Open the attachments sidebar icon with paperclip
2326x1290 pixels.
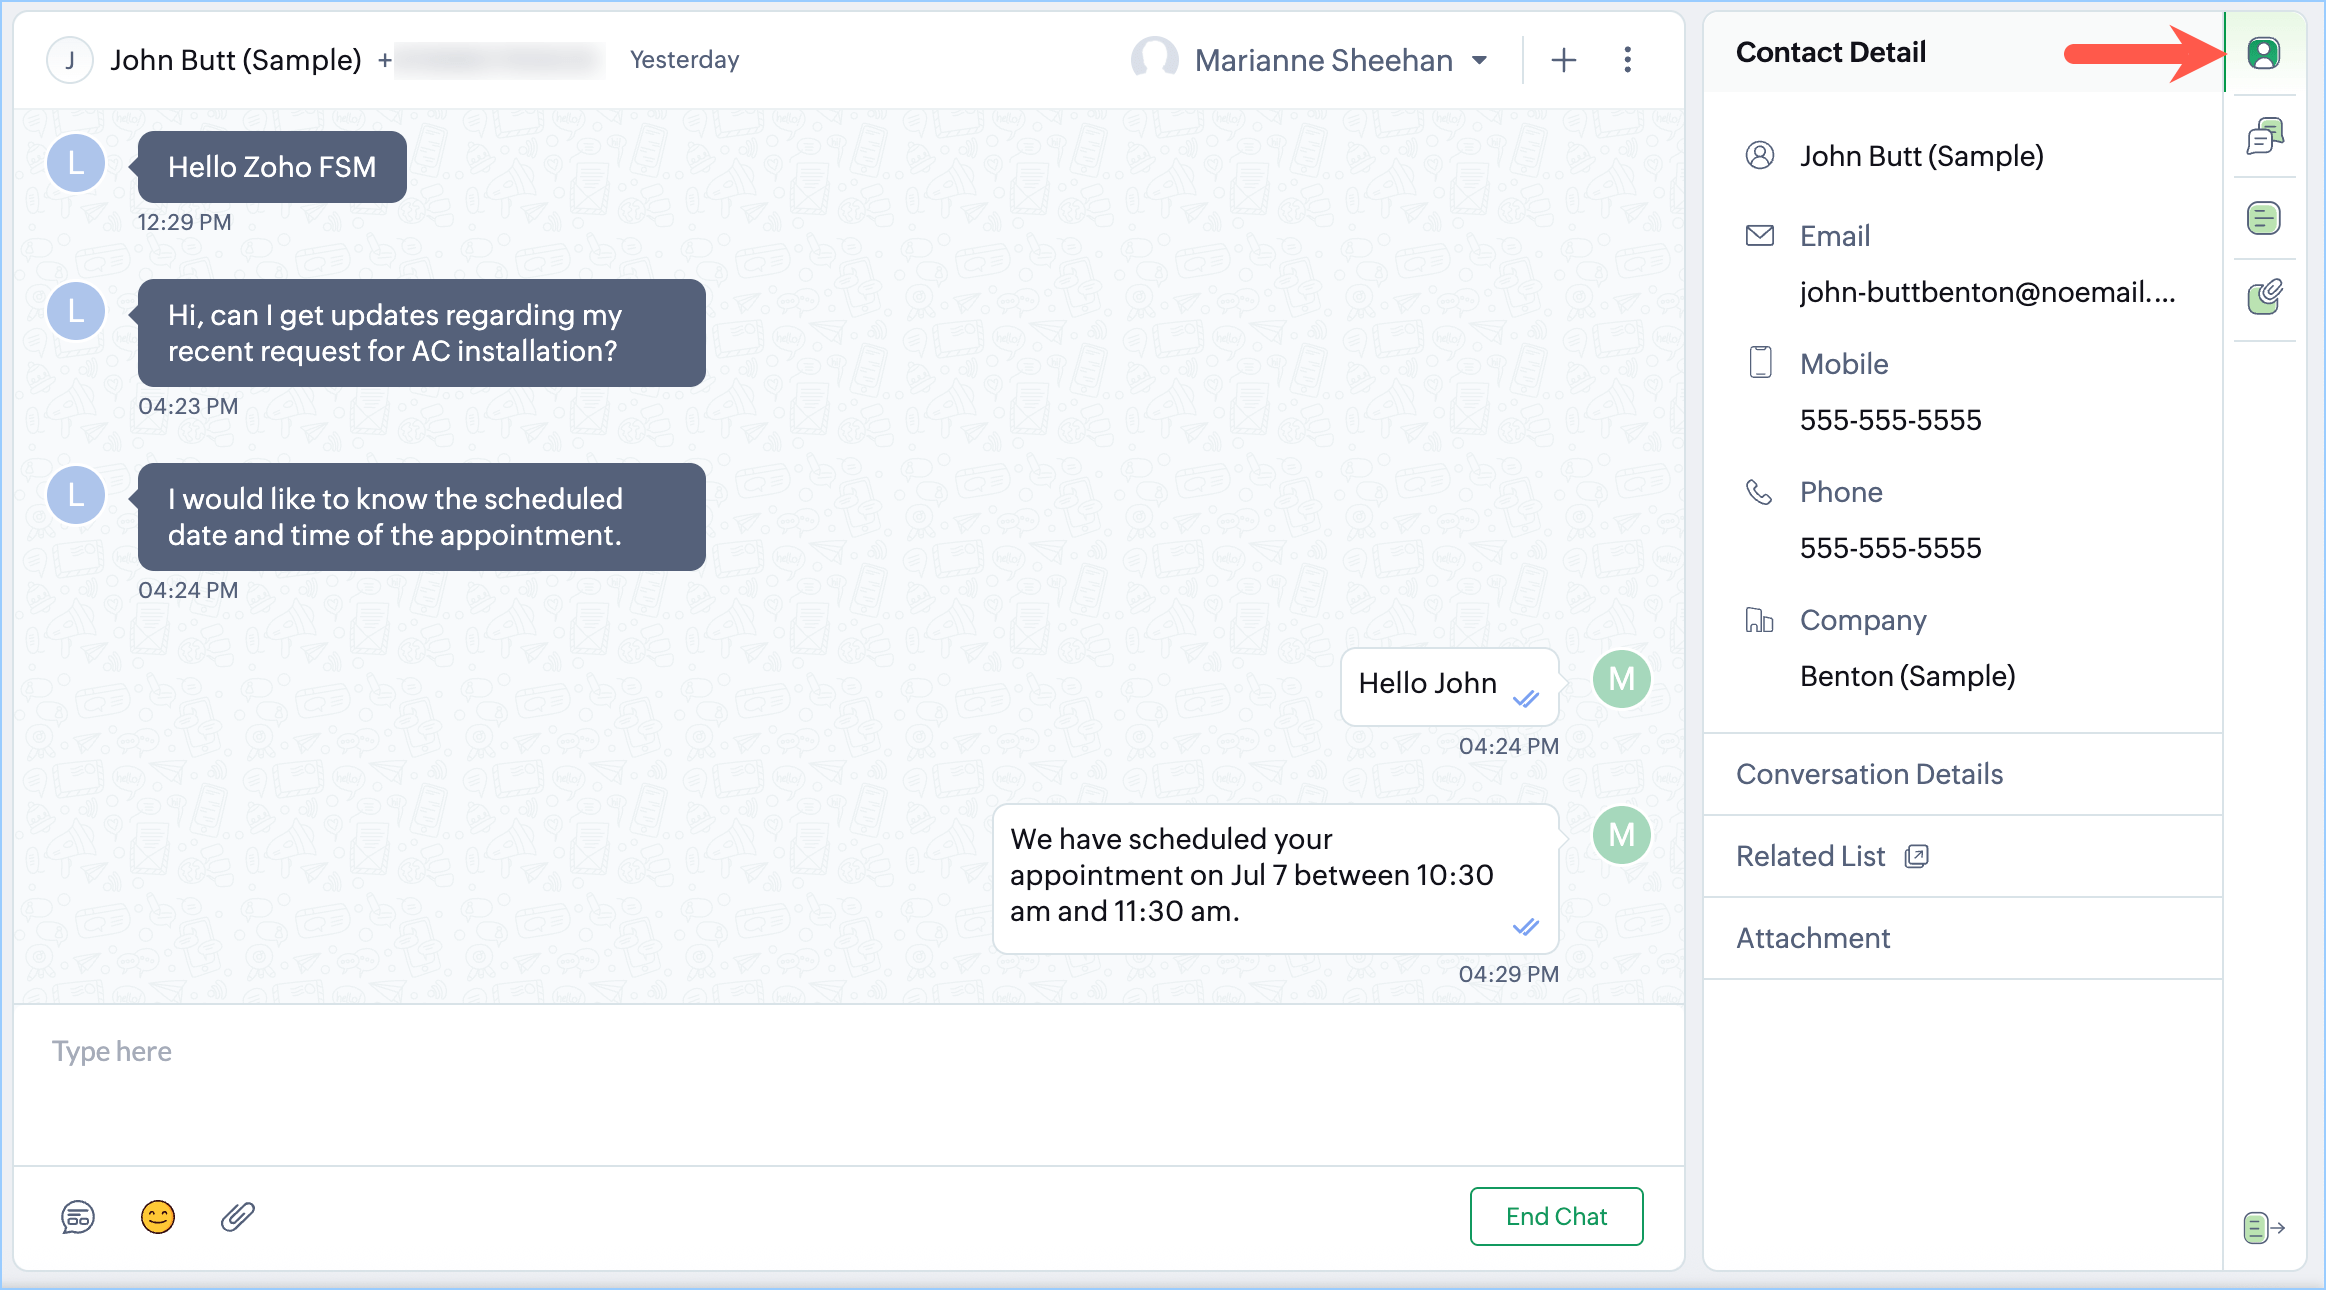[x=2264, y=297]
